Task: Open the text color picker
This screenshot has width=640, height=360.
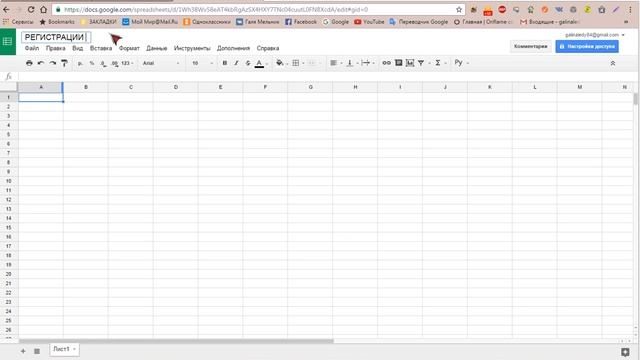Action: point(260,63)
